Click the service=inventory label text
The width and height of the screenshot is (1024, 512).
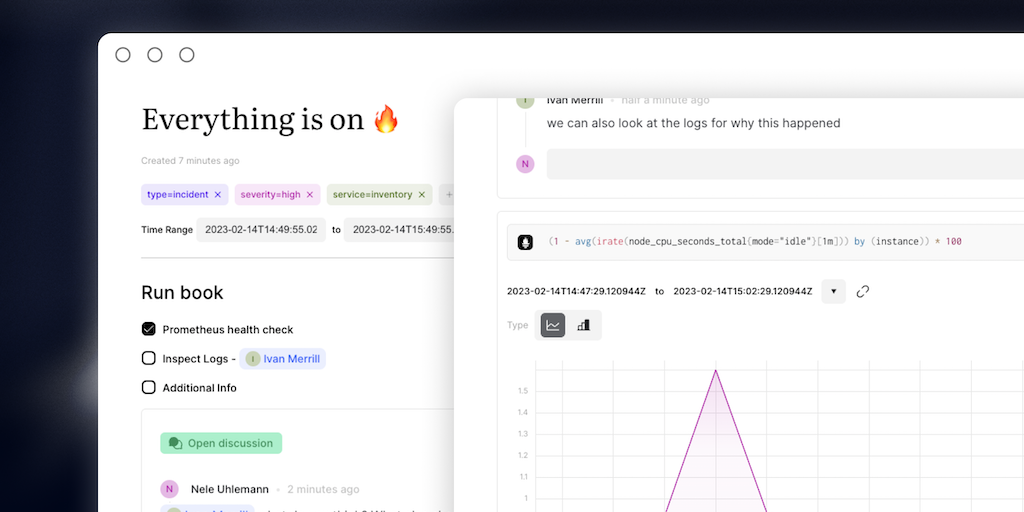[x=372, y=195]
